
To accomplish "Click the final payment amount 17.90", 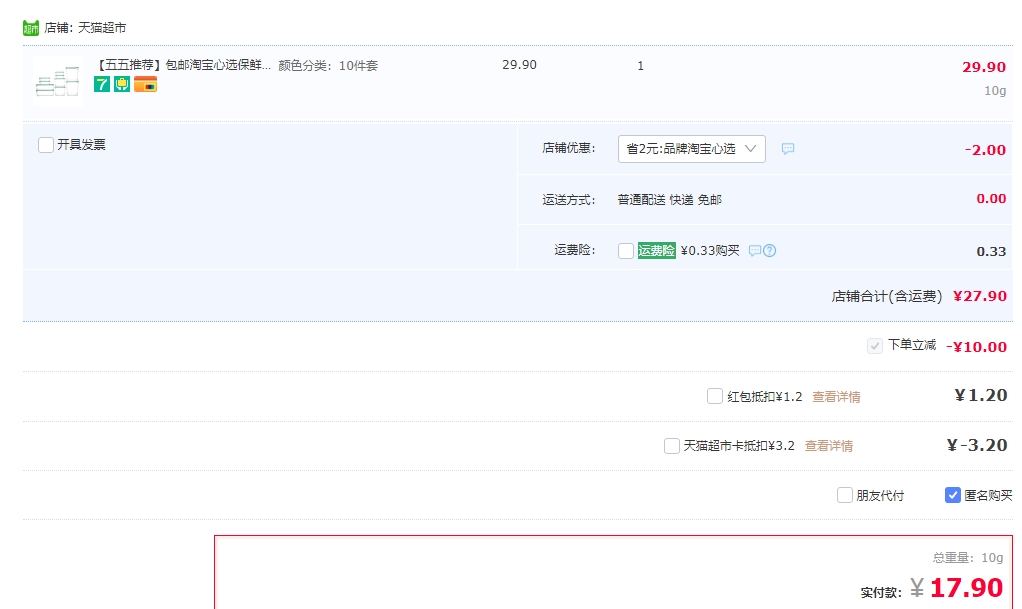I will click(x=967, y=588).
